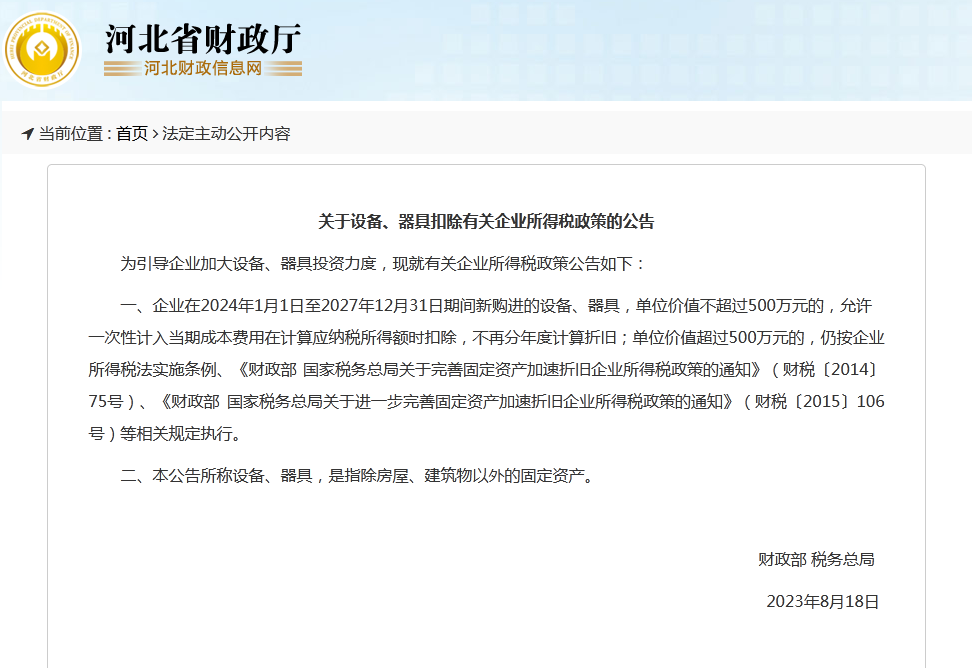
Task: Open the 法定主动公开内容 breadcrumb link
Action: [226, 133]
